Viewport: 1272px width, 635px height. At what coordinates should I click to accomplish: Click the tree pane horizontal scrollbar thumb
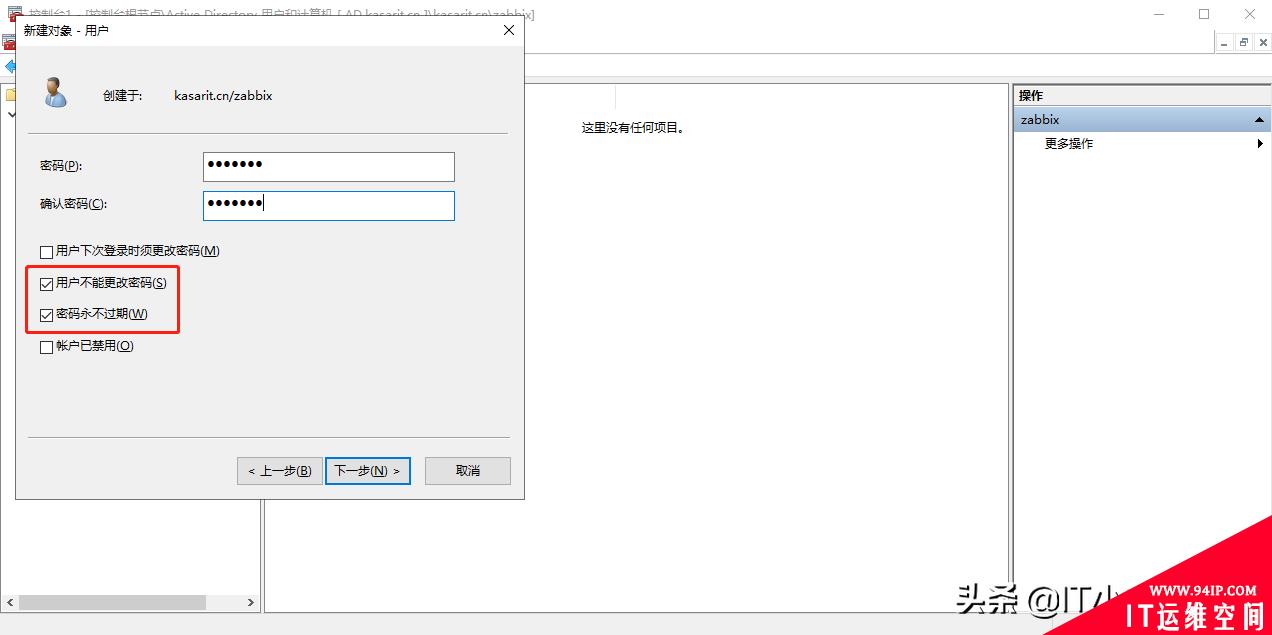tap(112, 603)
